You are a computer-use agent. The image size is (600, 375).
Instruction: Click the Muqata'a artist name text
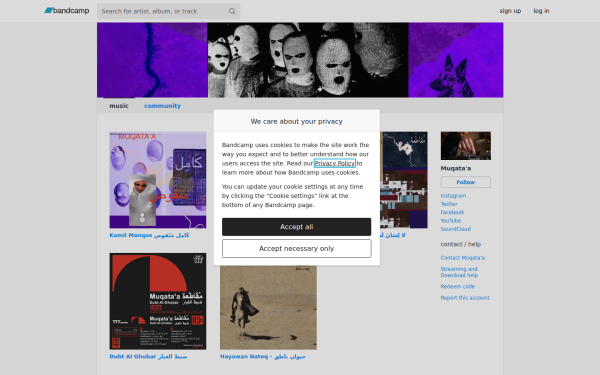click(455, 168)
